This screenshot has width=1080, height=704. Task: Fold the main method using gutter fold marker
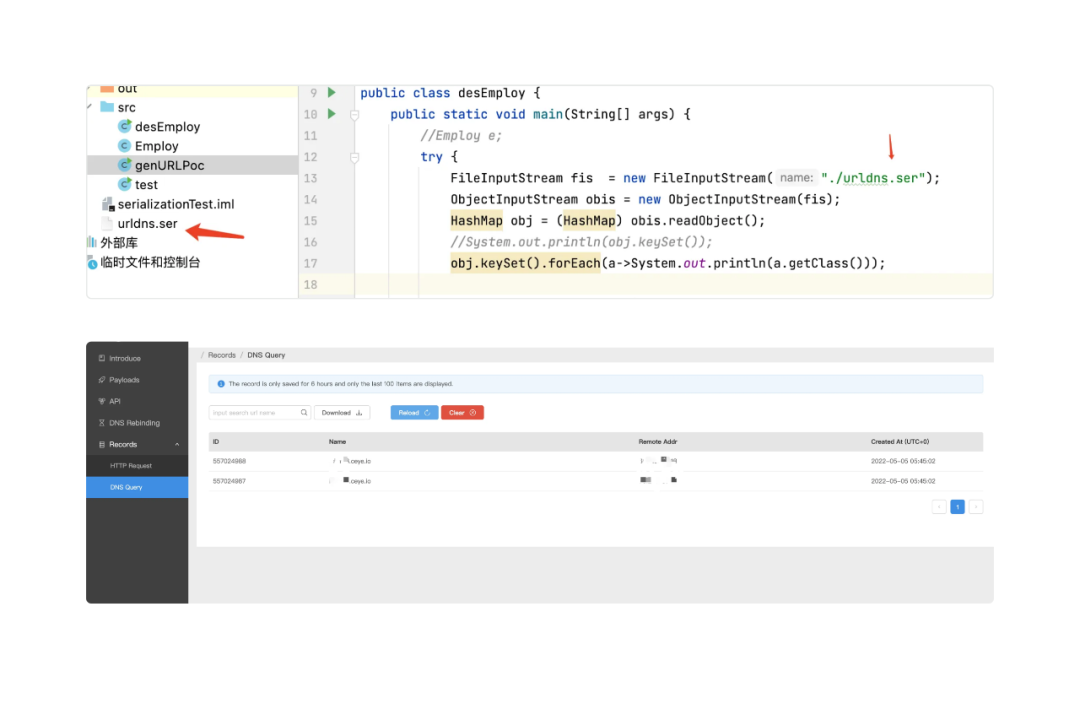[354, 115]
